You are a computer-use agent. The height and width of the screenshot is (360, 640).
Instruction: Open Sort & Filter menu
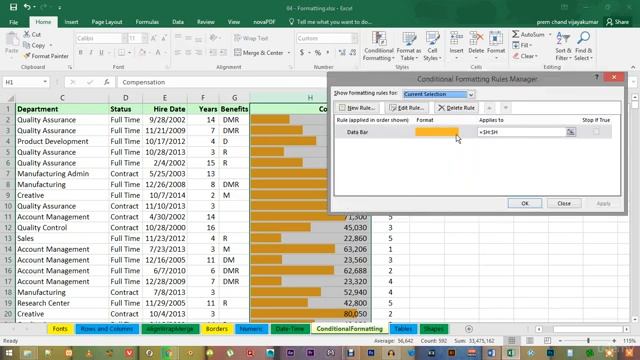563,46
